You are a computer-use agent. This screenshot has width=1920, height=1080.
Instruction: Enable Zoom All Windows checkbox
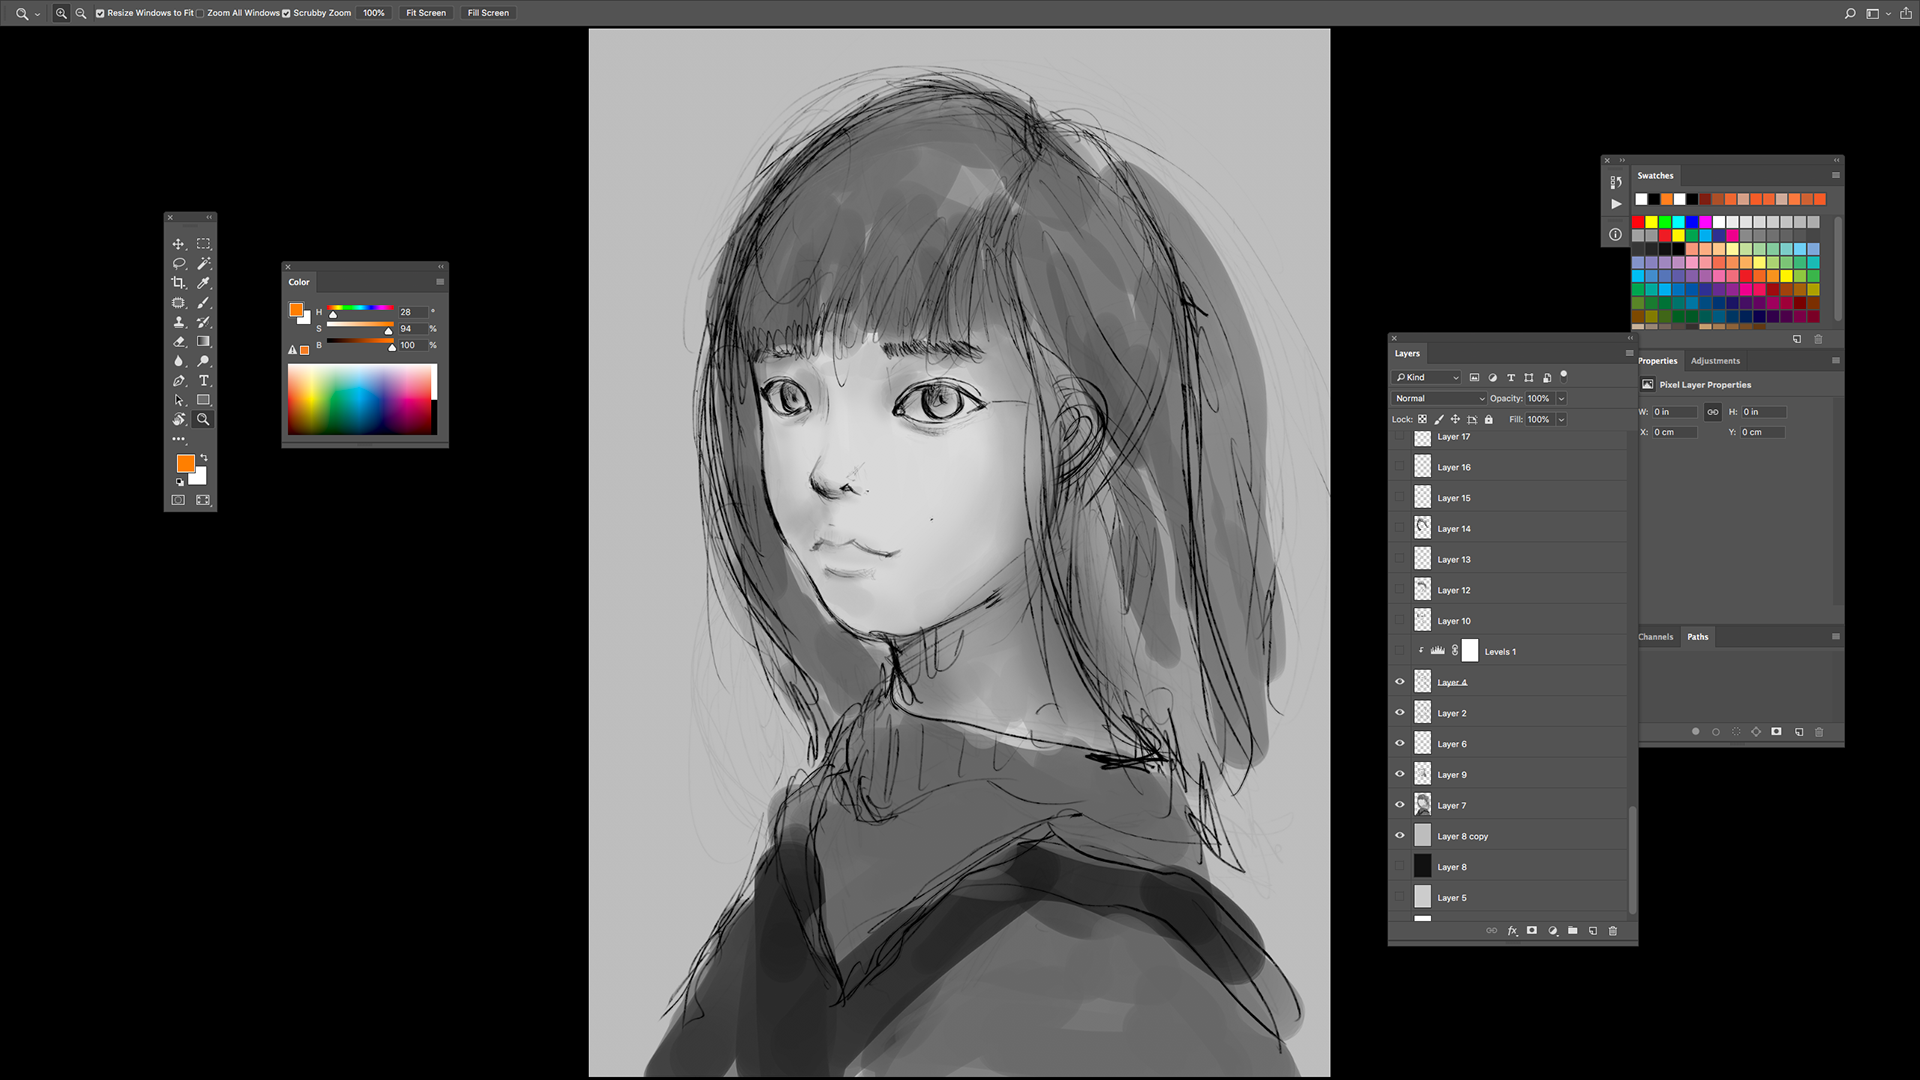[x=201, y=13]
